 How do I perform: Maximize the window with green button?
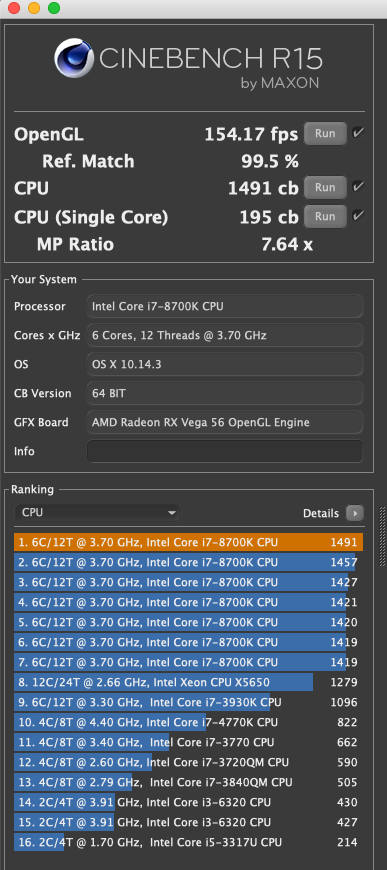point(54,8)
